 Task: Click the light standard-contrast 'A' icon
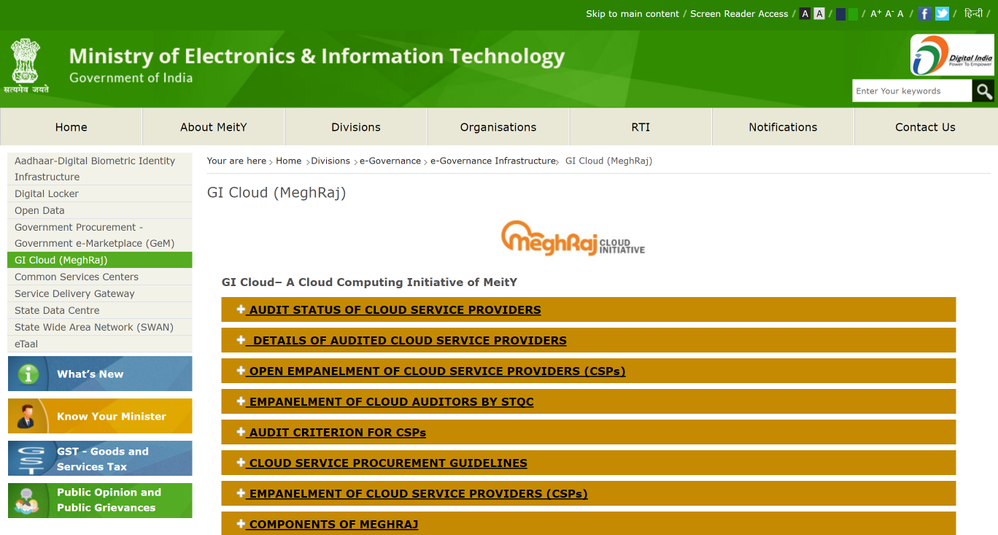(819, 13)
